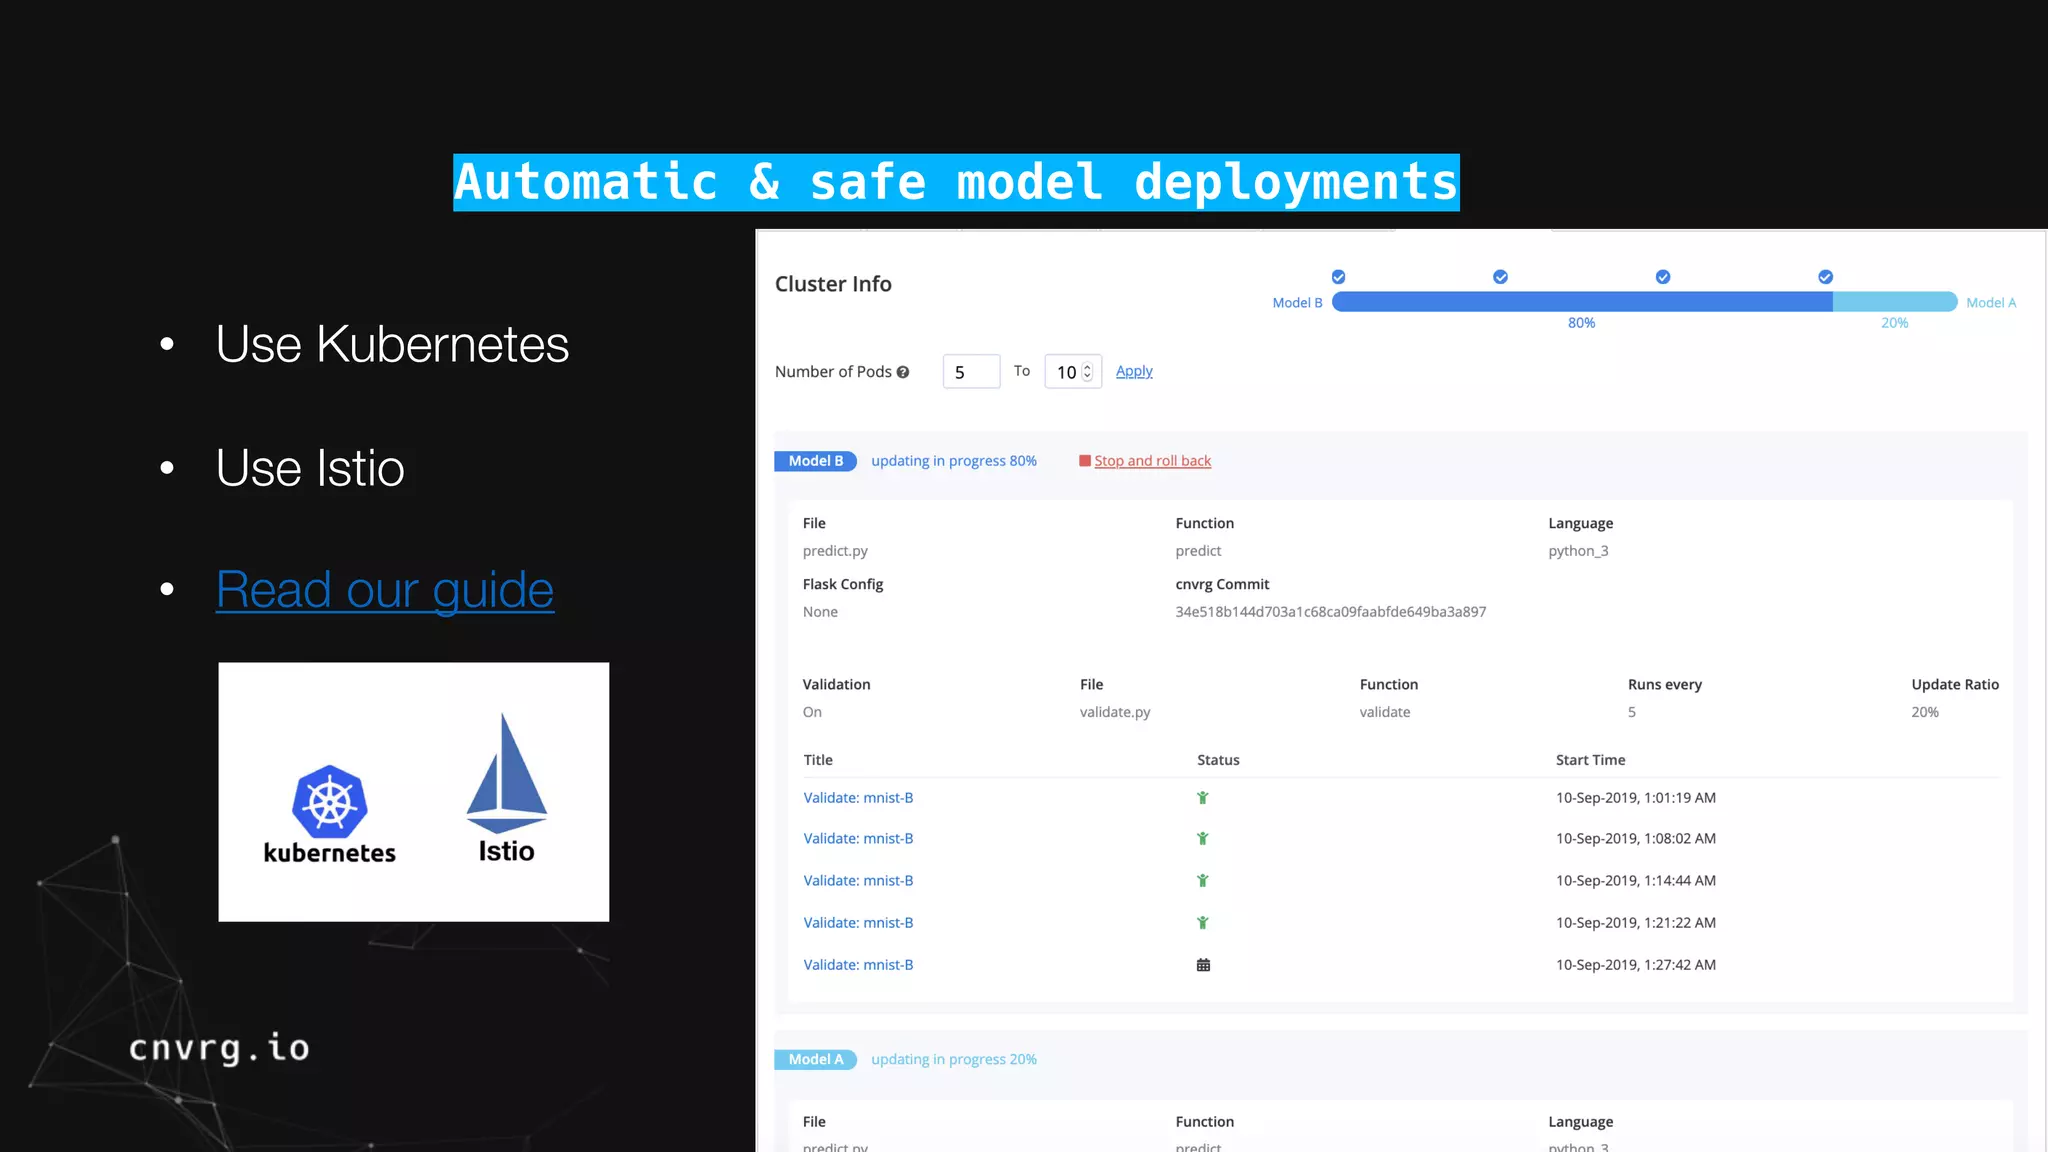Click the red stop square icon
Viewport: 2048px width, 1152px height.
click(x=1085, y=461)
